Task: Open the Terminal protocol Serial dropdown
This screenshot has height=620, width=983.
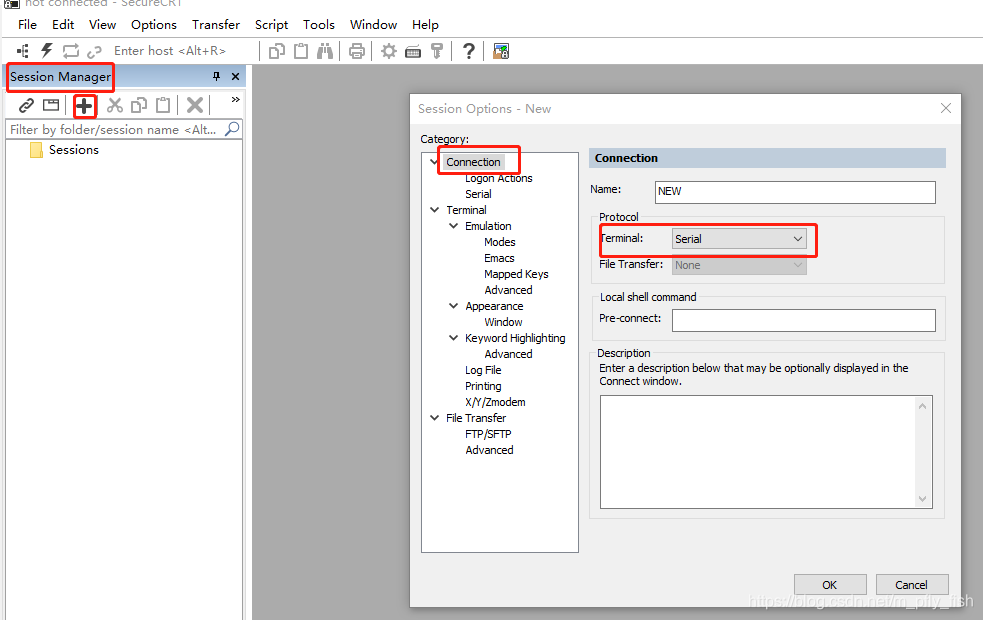Action: pos(739,239)
